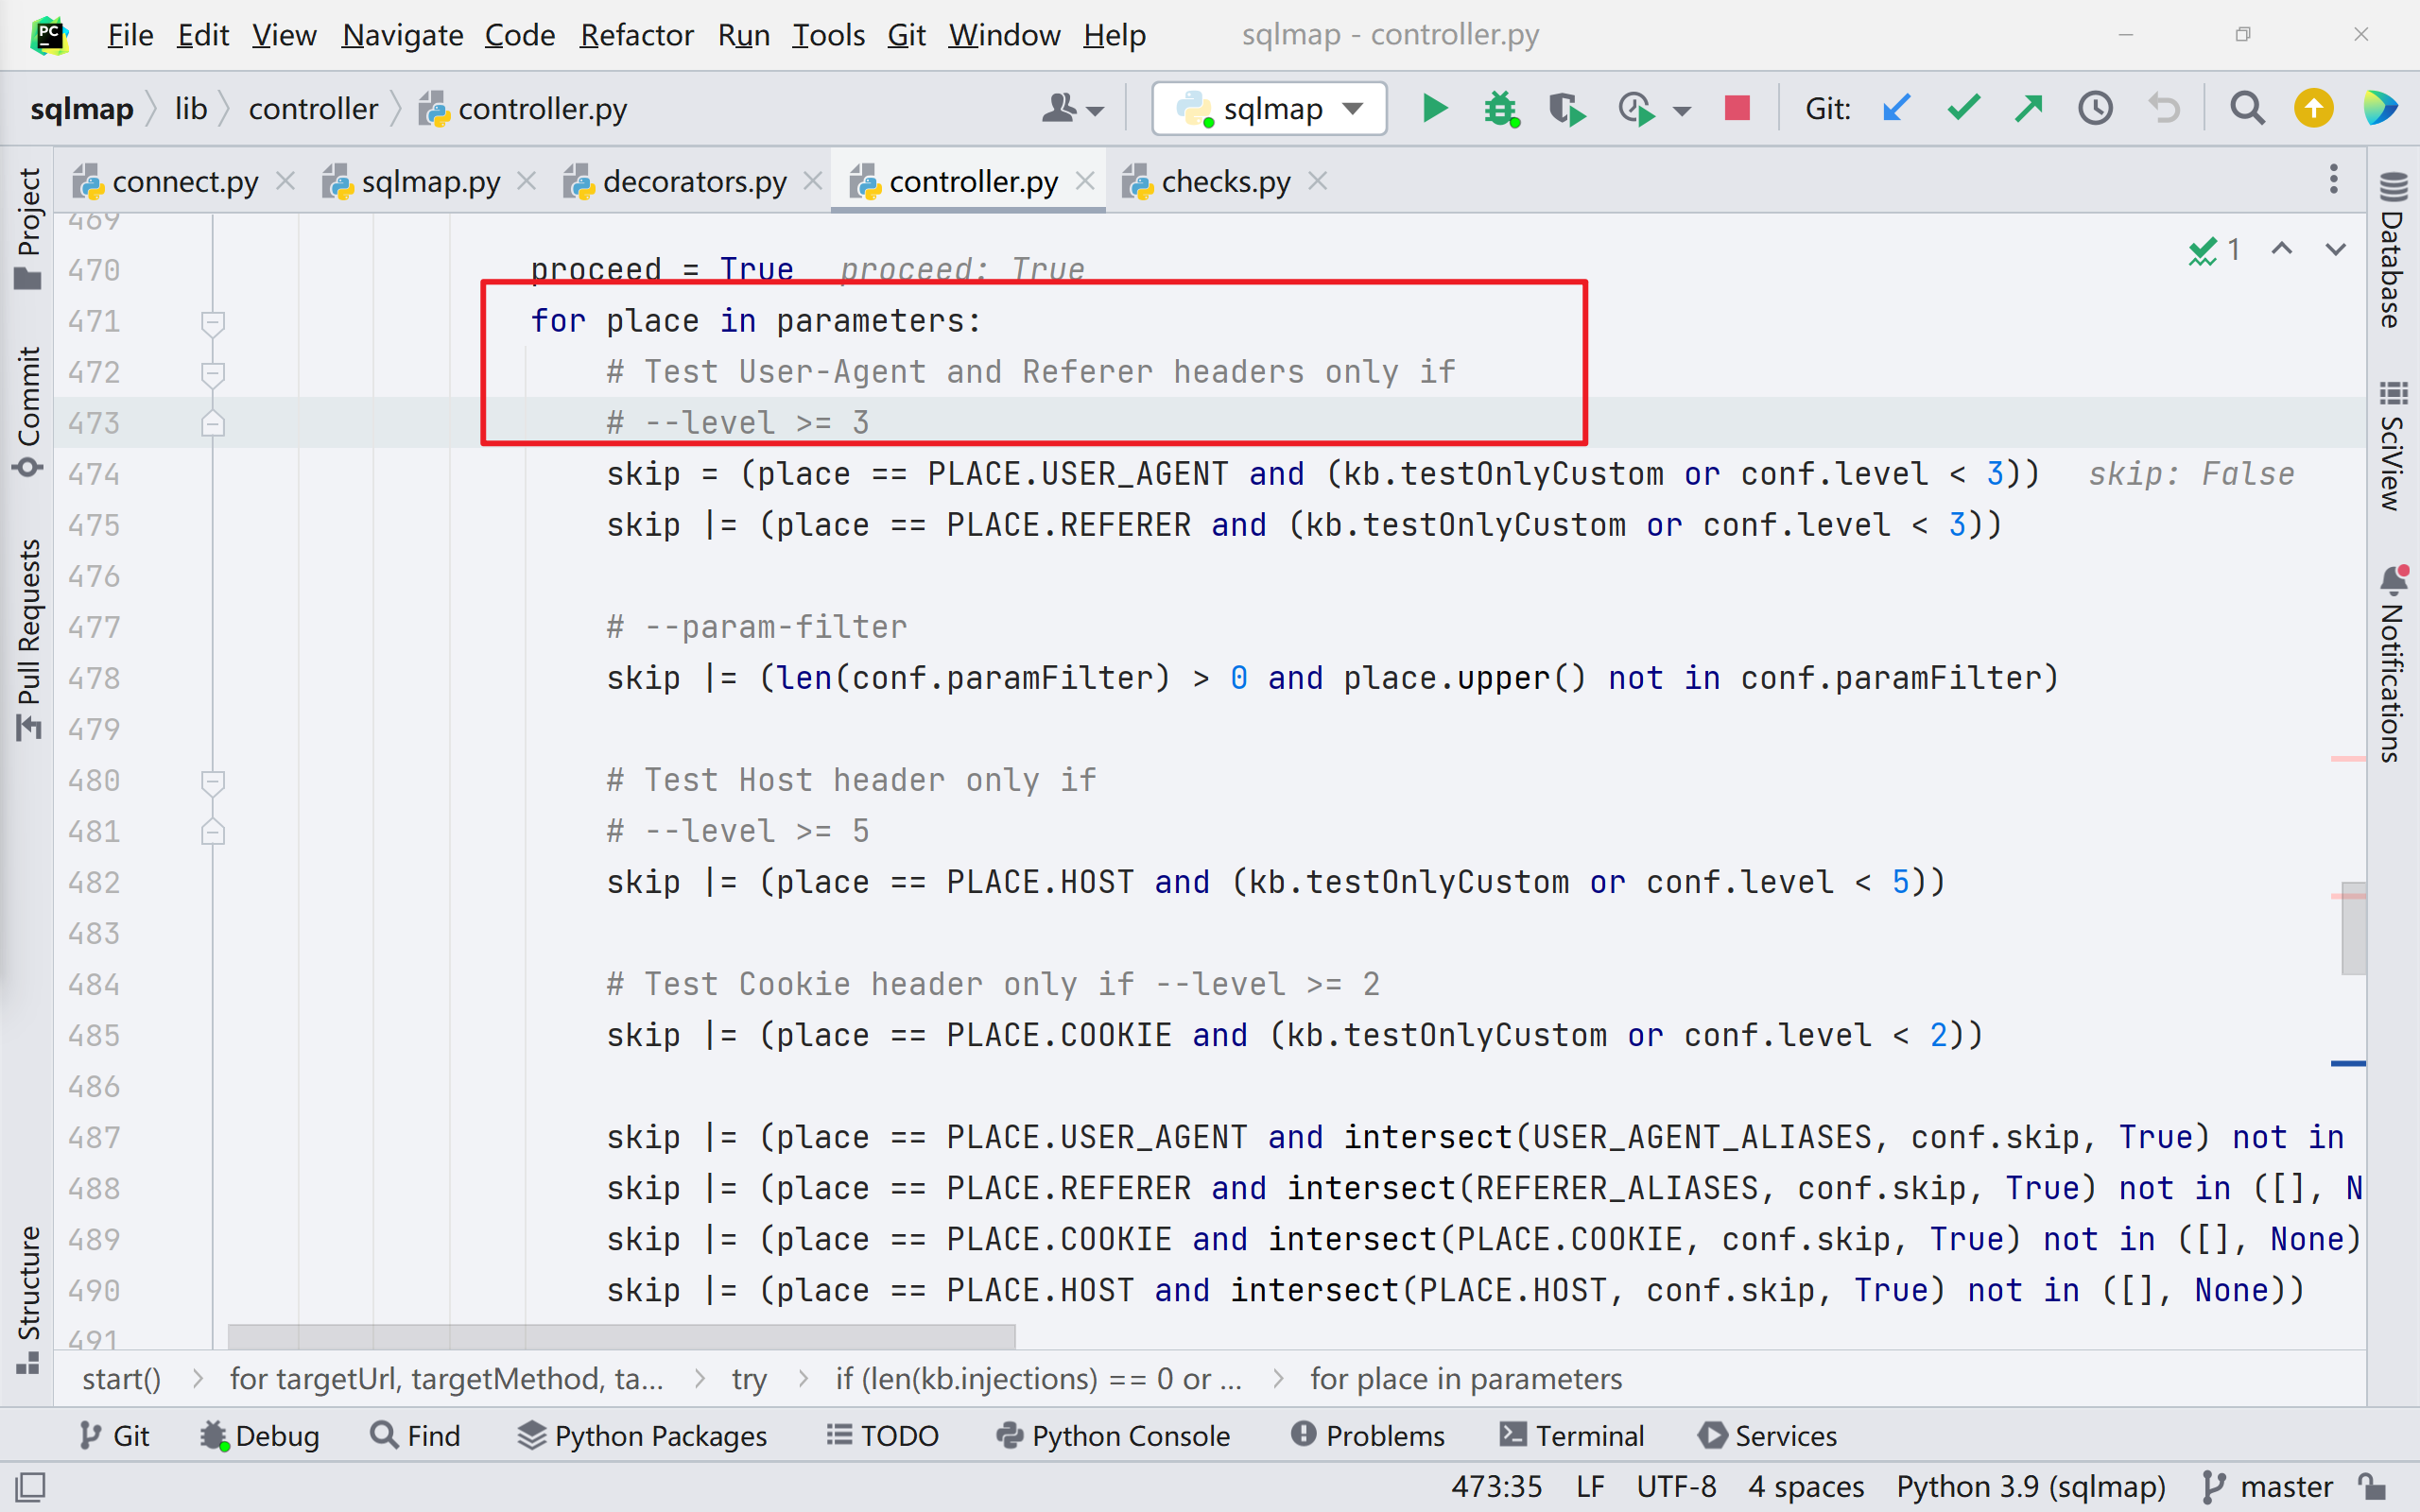Open the Structure tool window

click(x=28, y=1300)
